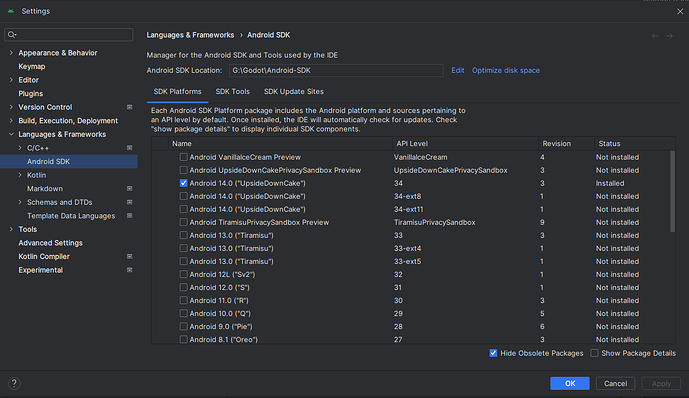The width and height of the screenshot is (689, 398).
Task: Enable Show Package Details
Action: tap(595, 353)
